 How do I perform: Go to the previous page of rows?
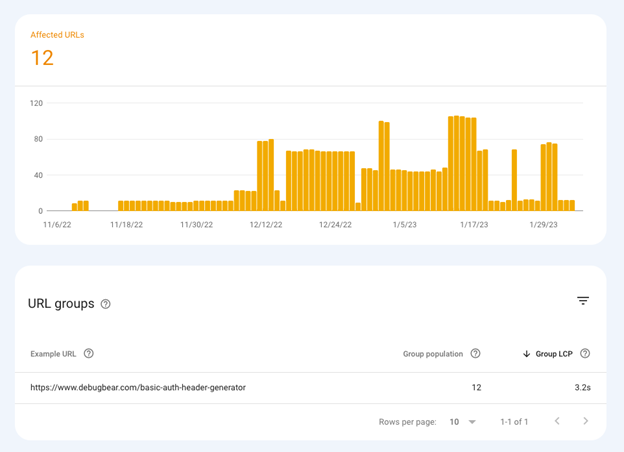click(557, 422)
